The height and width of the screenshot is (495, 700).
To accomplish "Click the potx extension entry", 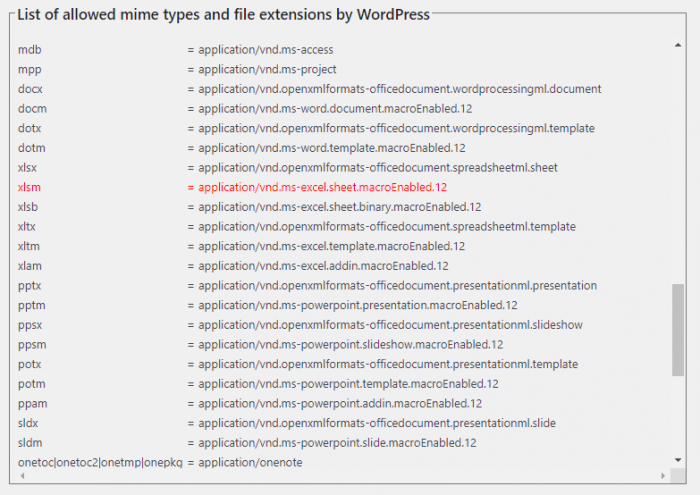I will (29, 364).
